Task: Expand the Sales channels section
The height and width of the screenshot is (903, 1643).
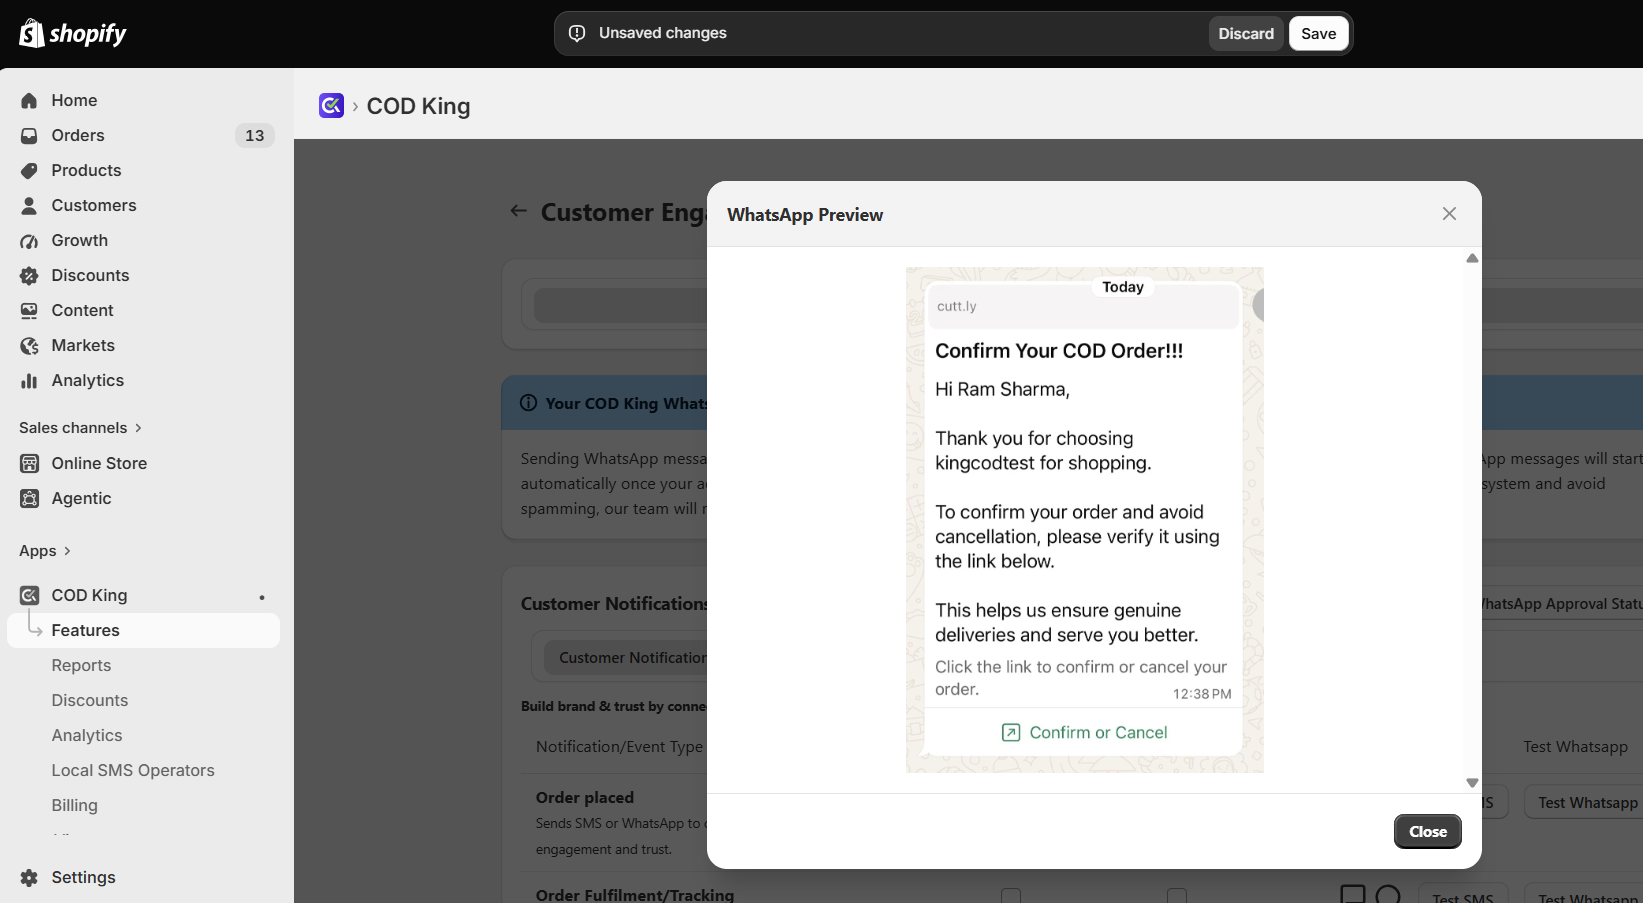Action: [81, 428]
